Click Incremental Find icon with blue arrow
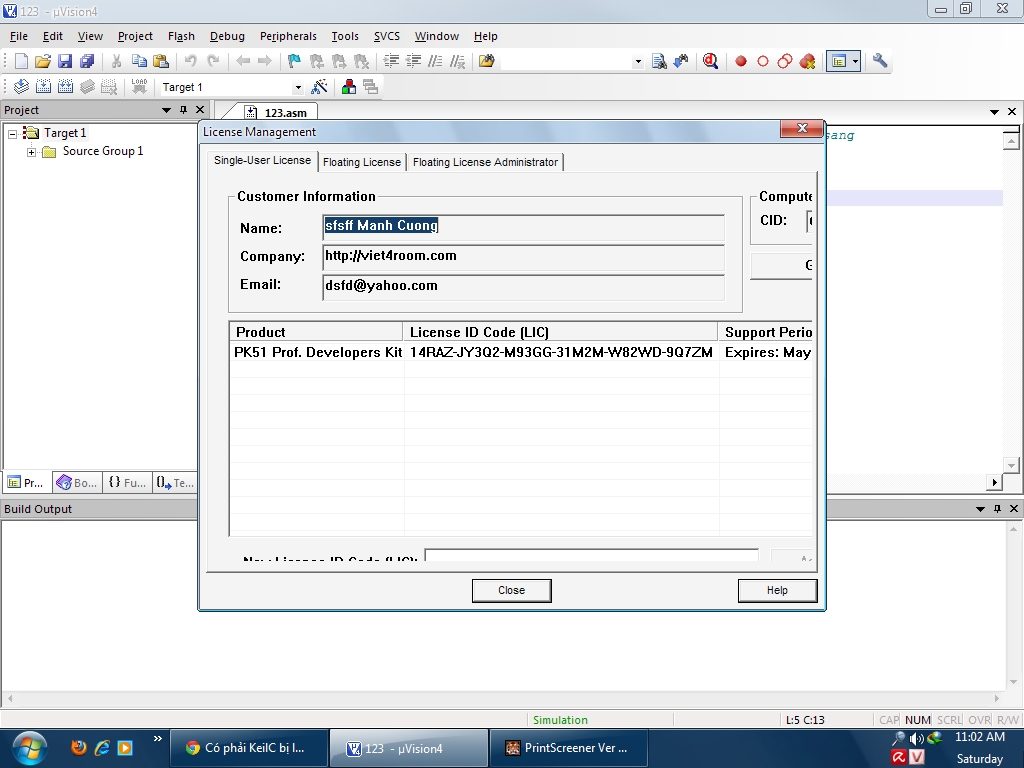Image resolution: width=1024 pixels, height=768 pixels. [681, 61]
